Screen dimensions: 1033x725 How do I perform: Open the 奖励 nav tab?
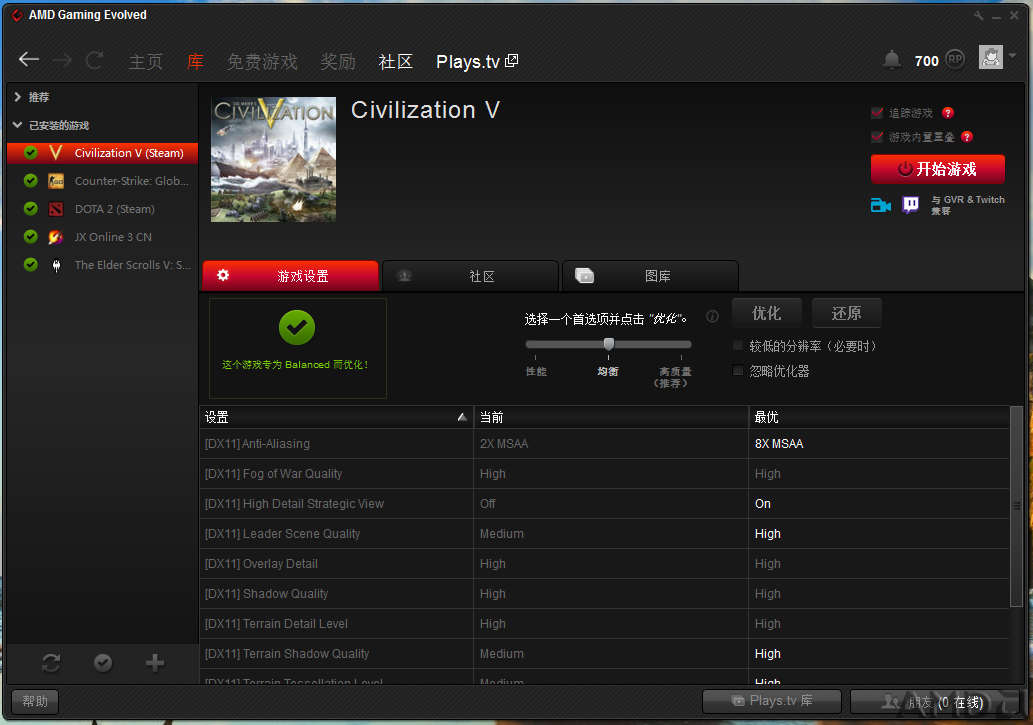[x=338, y=61]
